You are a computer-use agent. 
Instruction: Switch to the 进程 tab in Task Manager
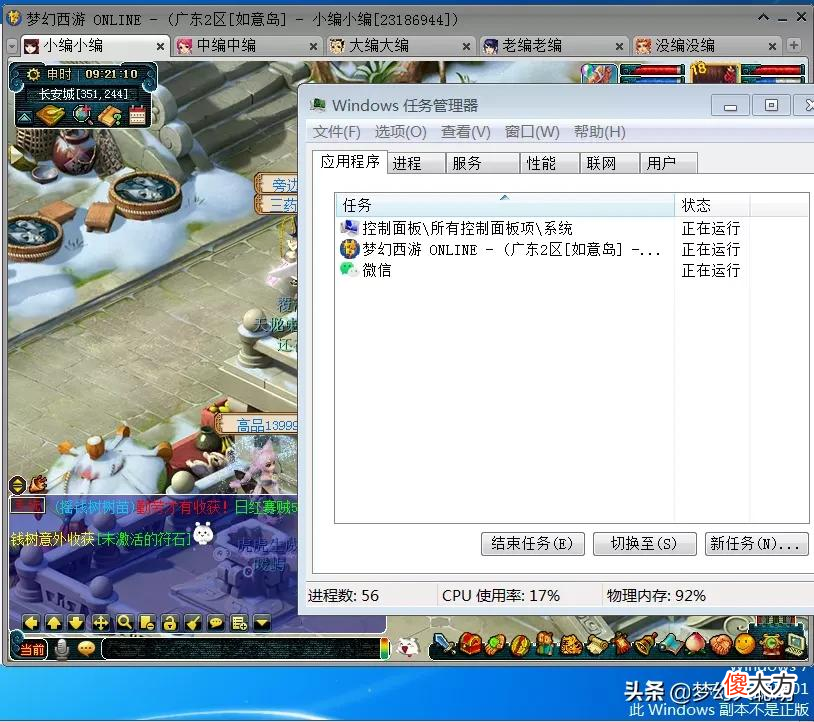click(407, 163)
